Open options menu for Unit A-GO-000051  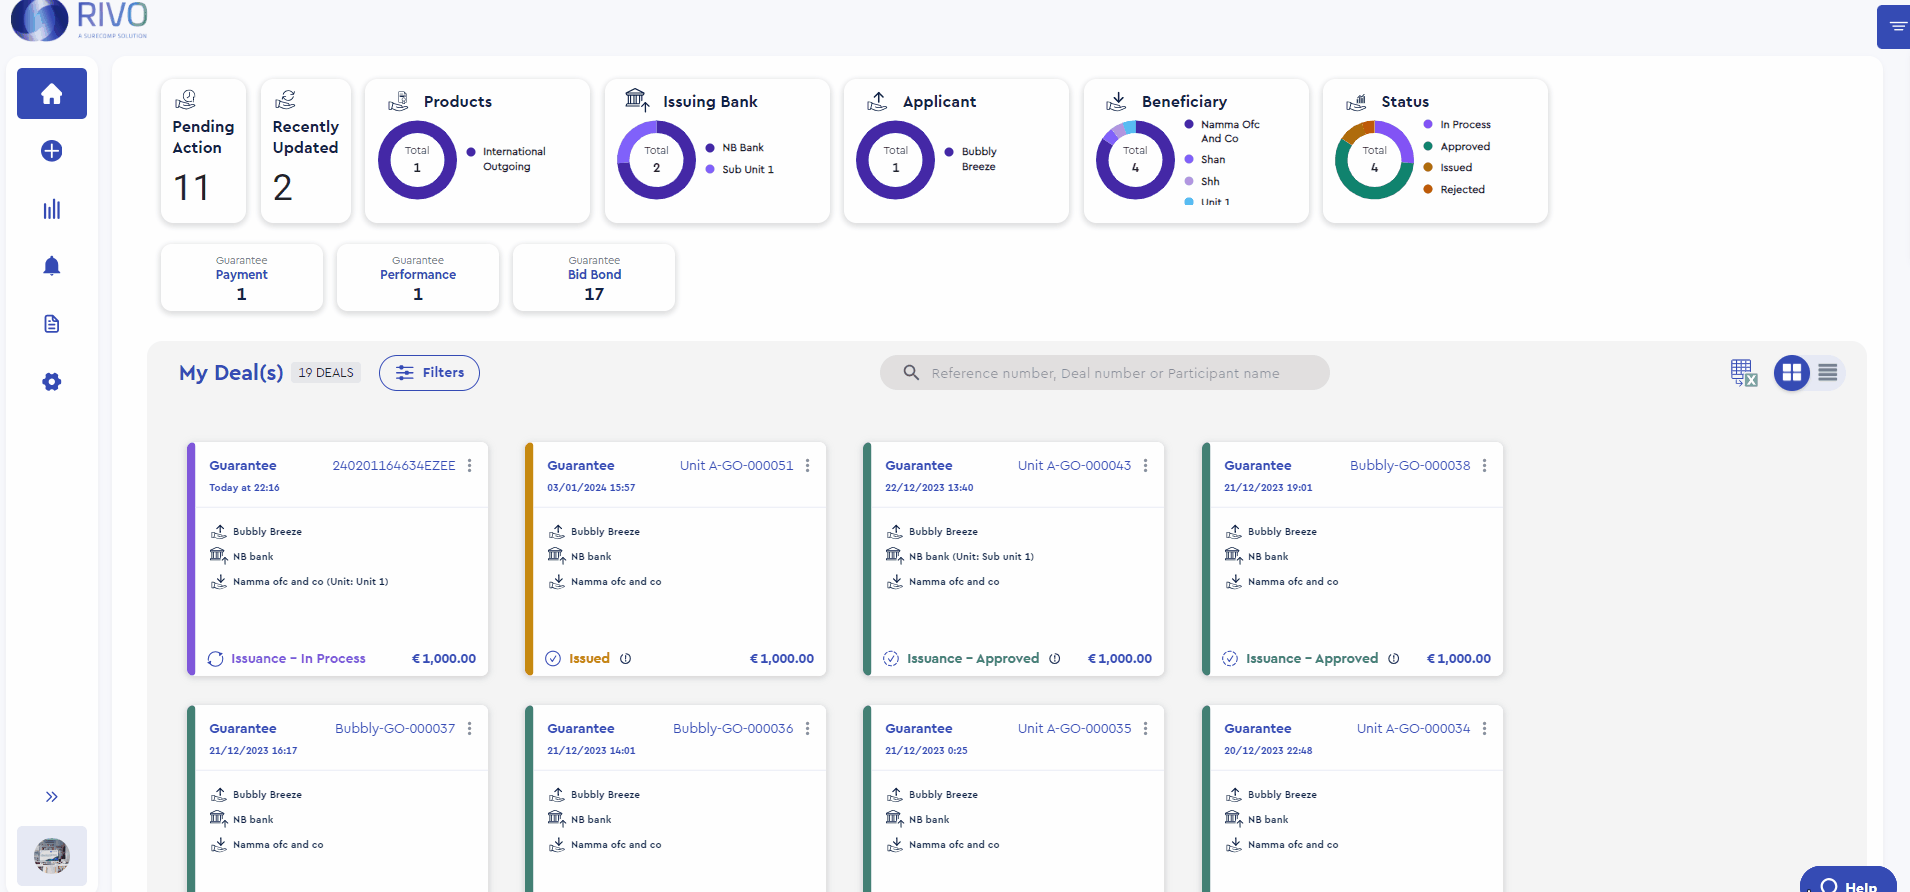tap(808, 466)
